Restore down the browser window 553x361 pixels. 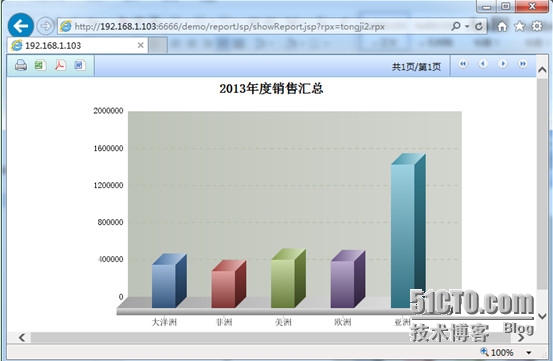(506, 6)
